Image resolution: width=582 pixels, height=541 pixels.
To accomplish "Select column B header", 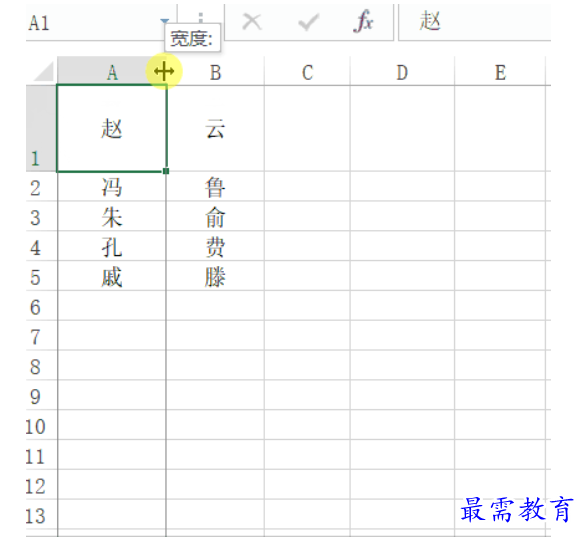I will pos(215,72).
